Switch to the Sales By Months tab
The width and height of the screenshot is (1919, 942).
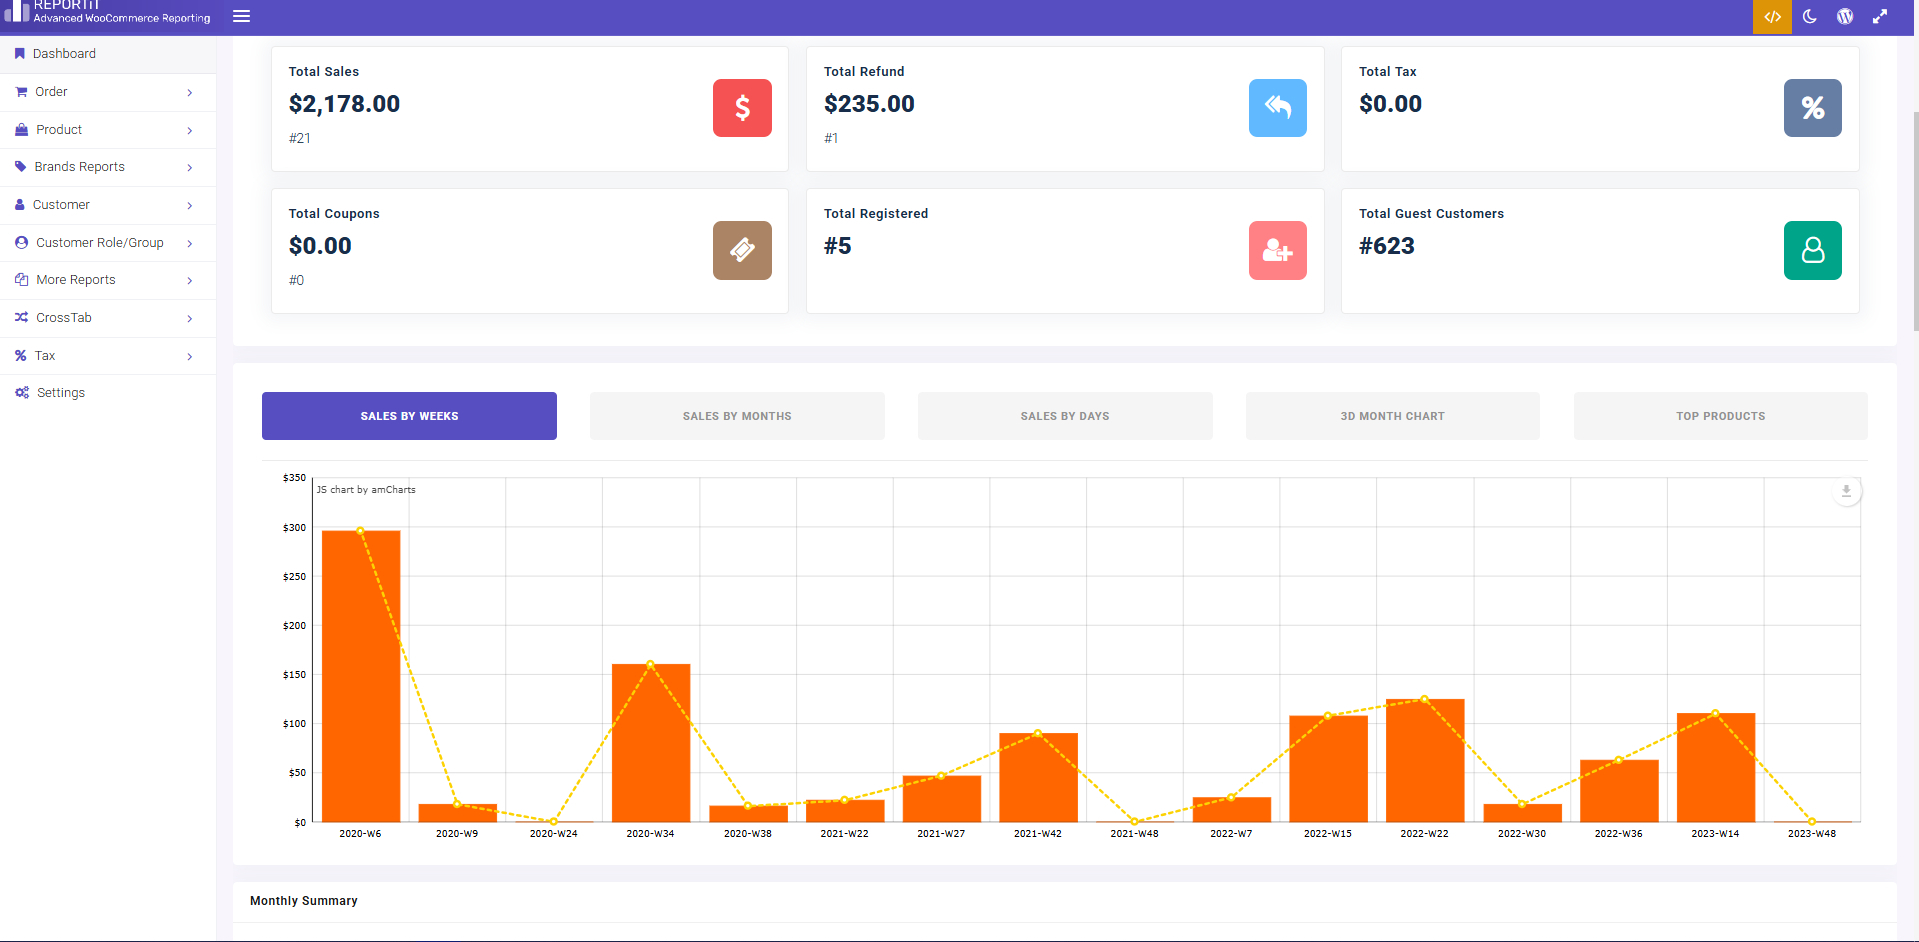pyautogui.click(x=736, y=415)
